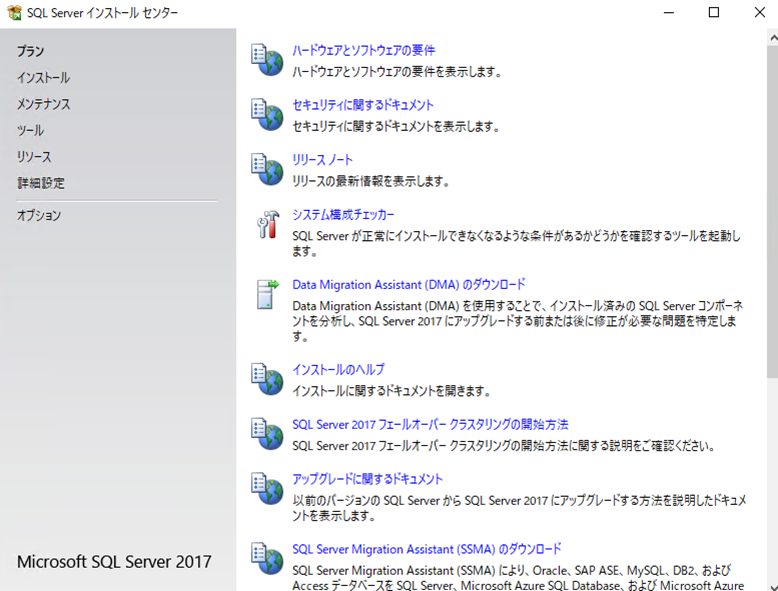
Task: Open SQL Server 2017 フェールオーバー クラスタリングの開始方法 link
Action: point(430,425)
